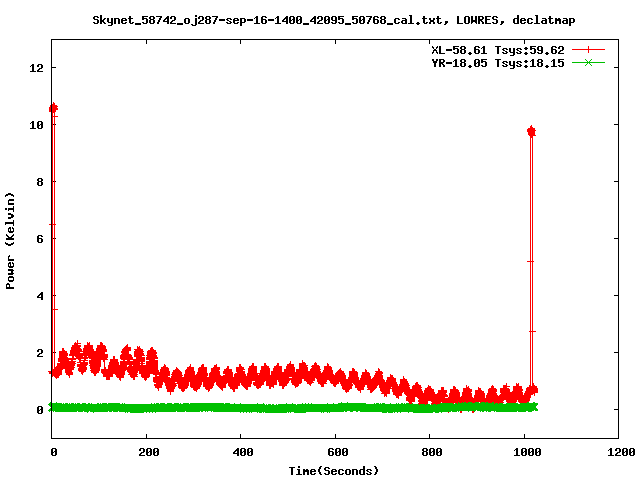Click the y-axis tick label 4
Image resolution: width=640 pixels, height=480 pixels.
40,296
